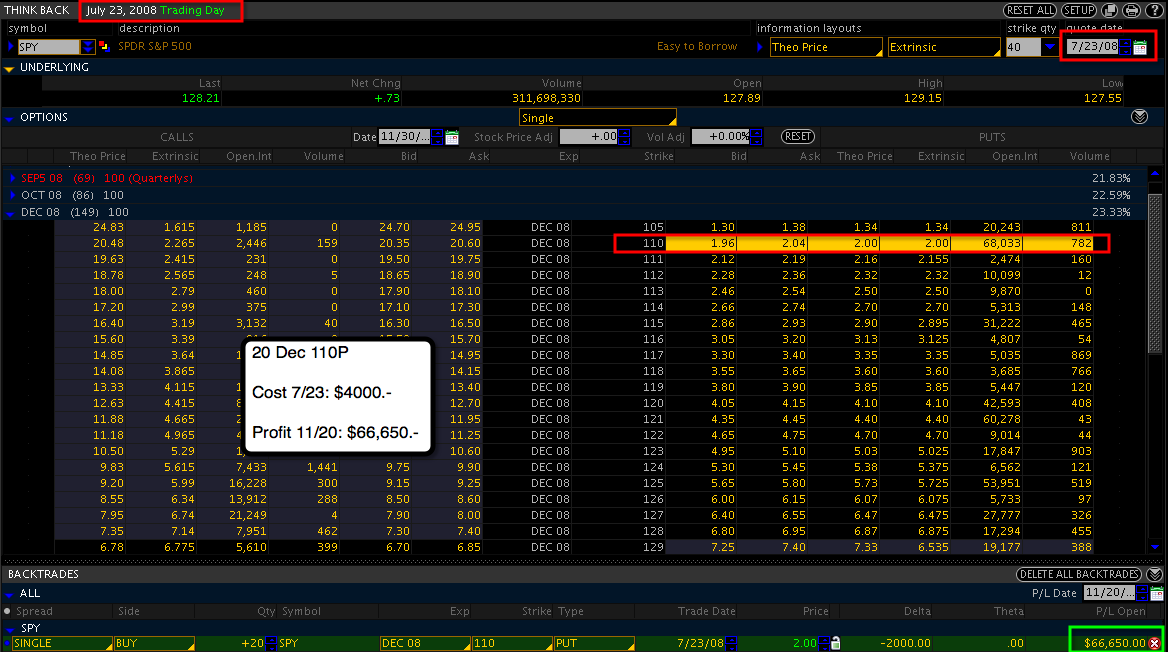Screen dimensions: 1168x652
Task: Open the quote date calendar picker
Action: tap(1140, 47)
